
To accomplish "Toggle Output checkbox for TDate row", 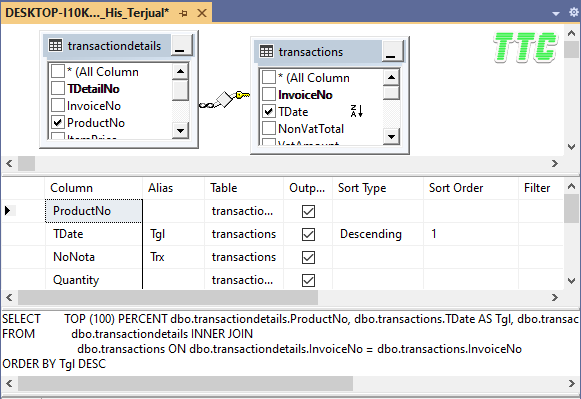I will (x=308, y=234).
